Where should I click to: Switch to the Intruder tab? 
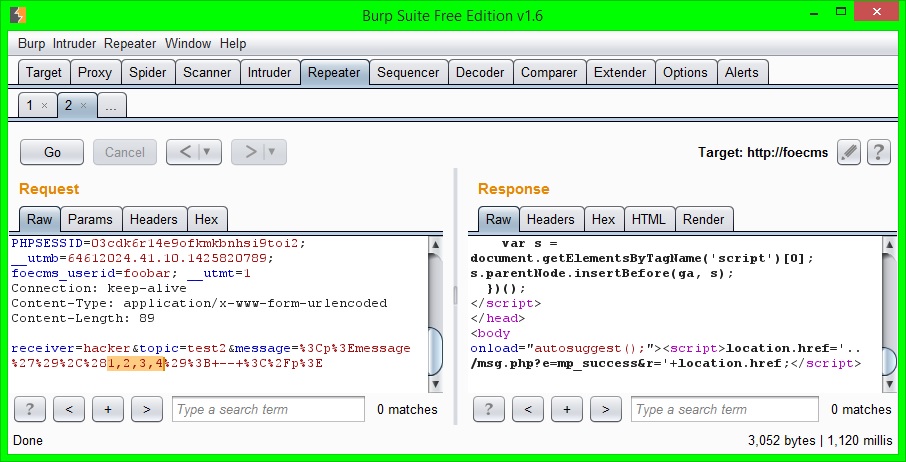(270, 73)
